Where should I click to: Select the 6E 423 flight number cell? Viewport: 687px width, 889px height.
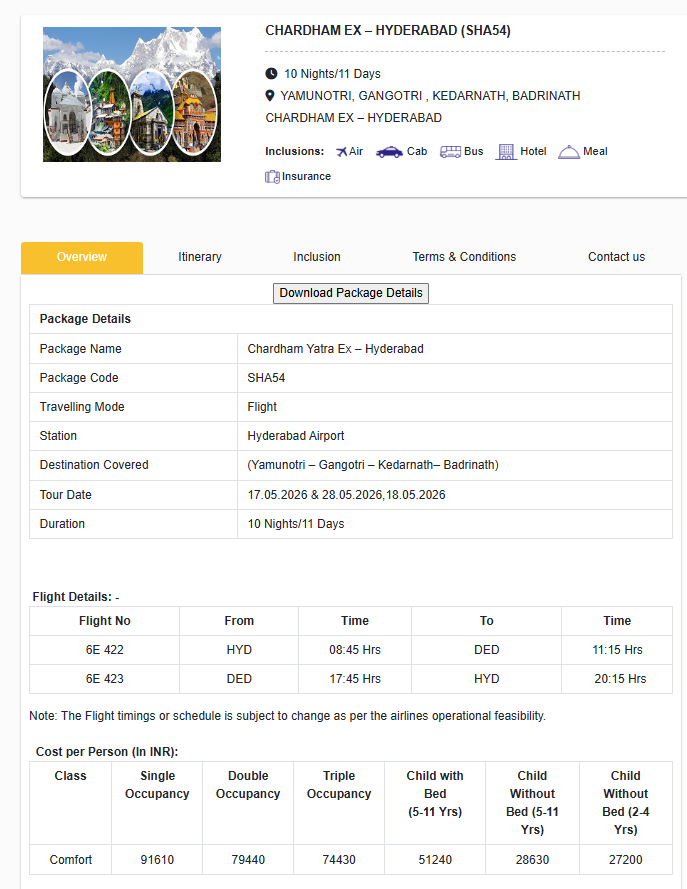point(105,679)
